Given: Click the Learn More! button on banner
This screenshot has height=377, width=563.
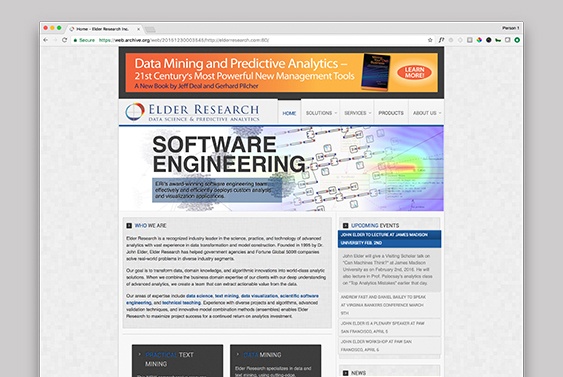Looking at the screenshot, I should click(x=414, y=72).
